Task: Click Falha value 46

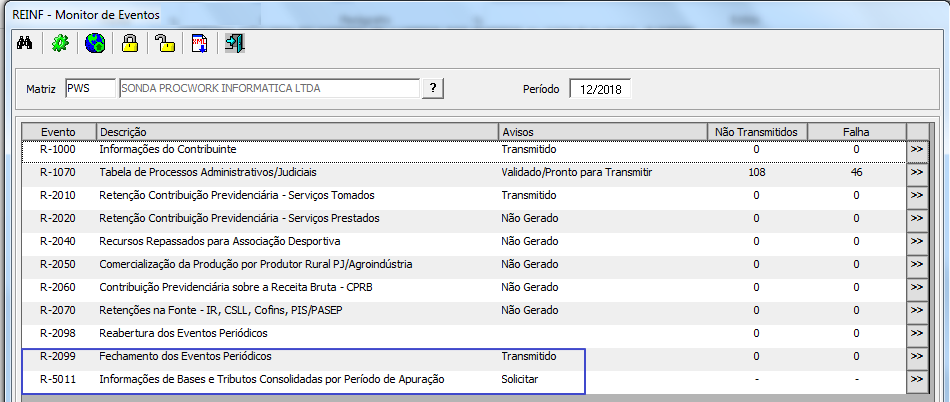Action: pyautogui.click(x=856, y=173)
